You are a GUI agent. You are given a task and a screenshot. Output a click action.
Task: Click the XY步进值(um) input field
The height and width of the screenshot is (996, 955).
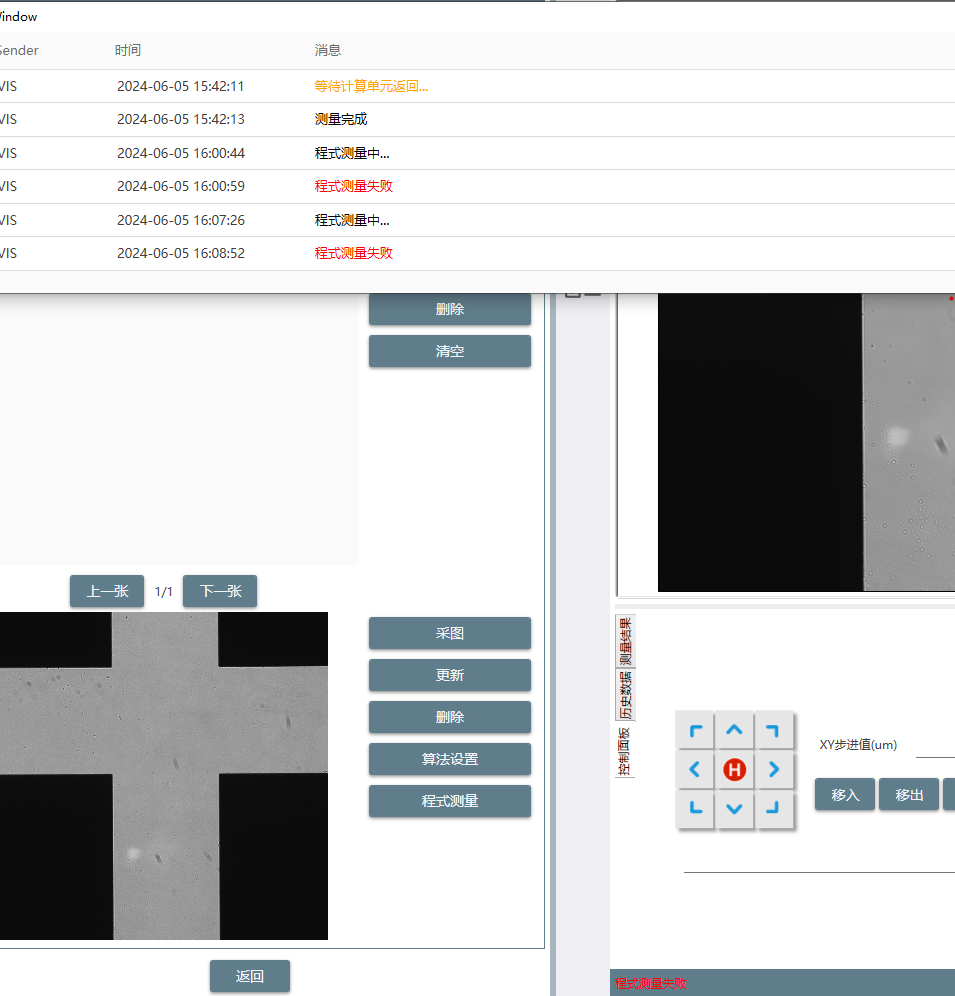click(x=935, y=746)
